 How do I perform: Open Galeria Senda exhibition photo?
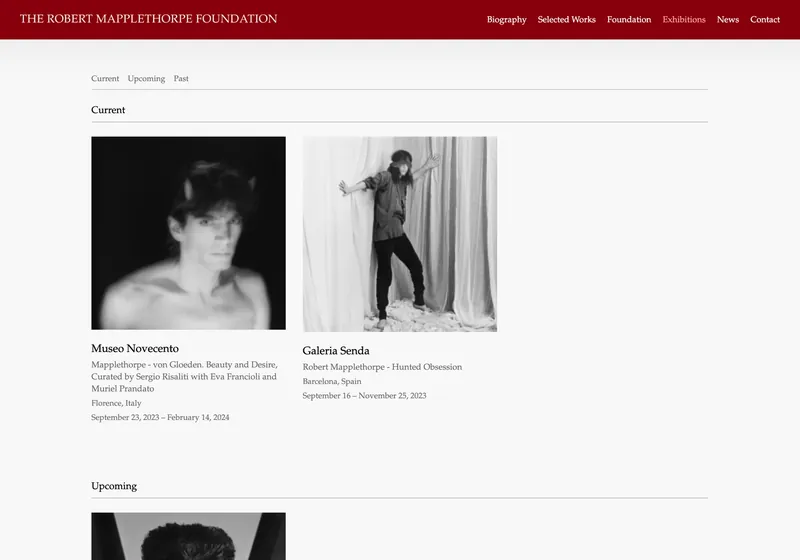pos(399,234)
